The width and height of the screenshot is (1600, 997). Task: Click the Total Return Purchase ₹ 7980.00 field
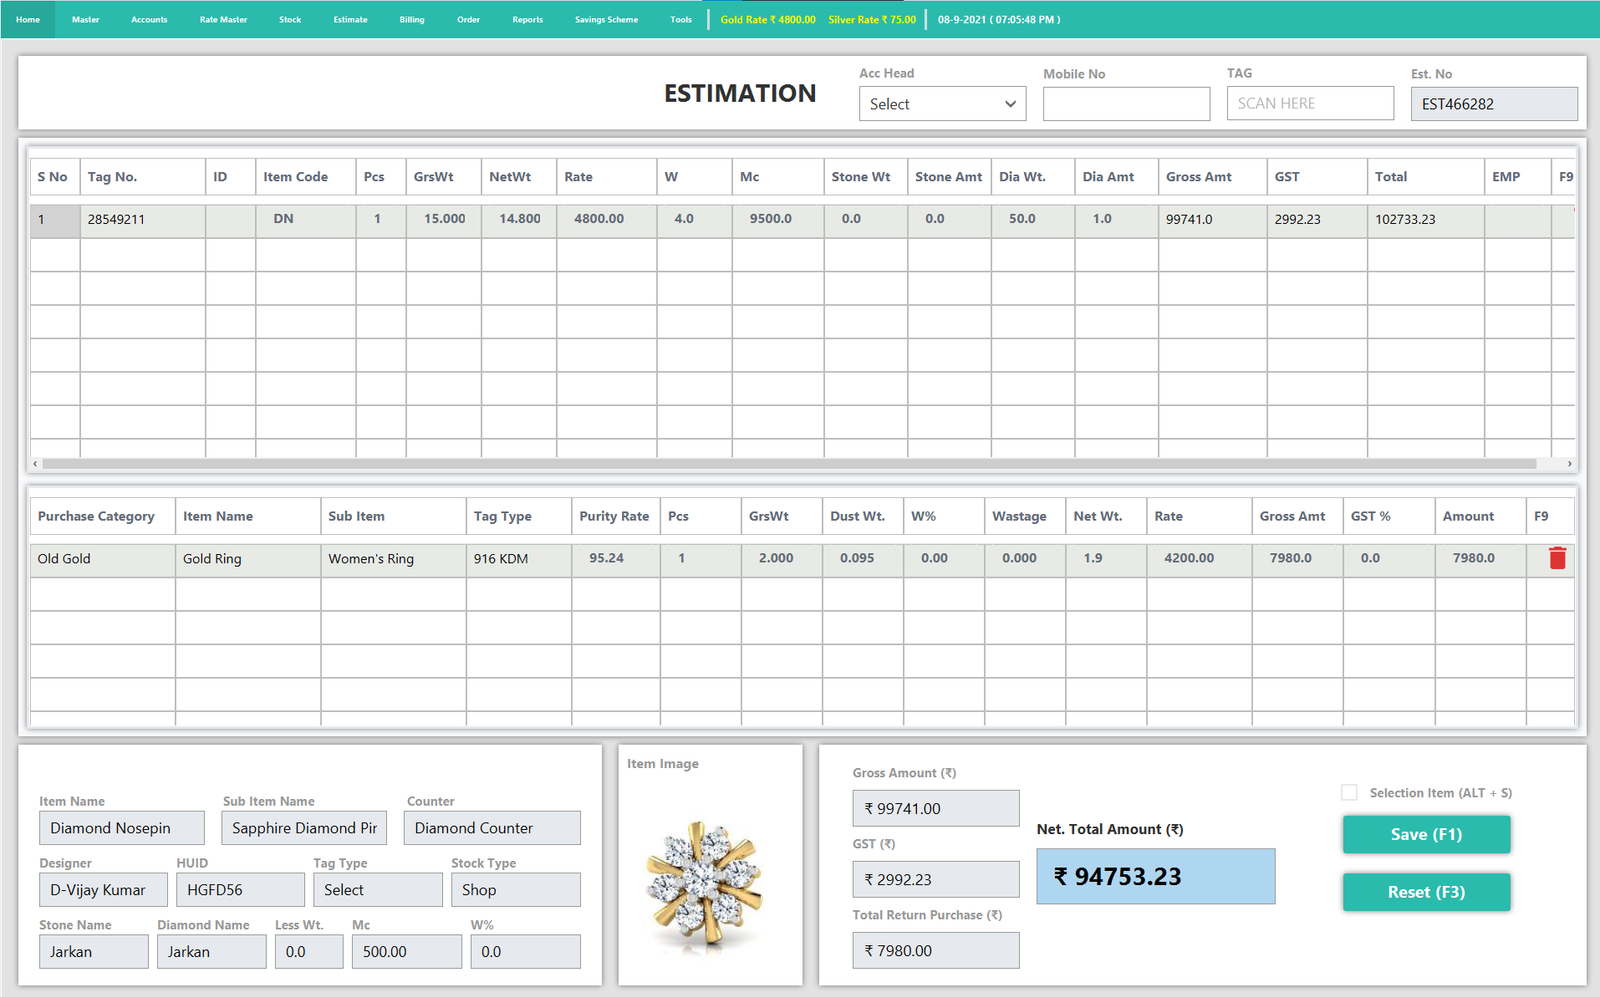pos(936,951)
